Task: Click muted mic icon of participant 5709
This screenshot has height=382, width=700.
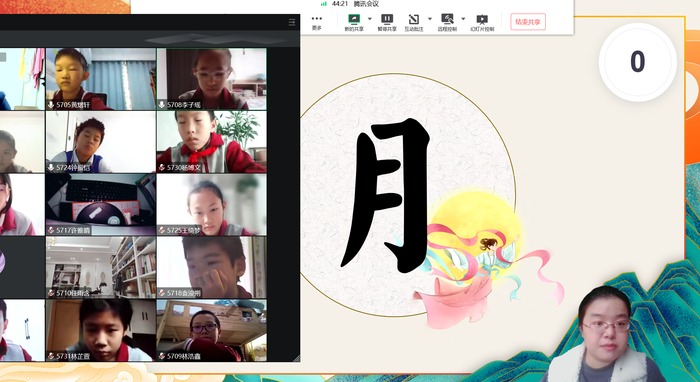Action: point(162,356)
